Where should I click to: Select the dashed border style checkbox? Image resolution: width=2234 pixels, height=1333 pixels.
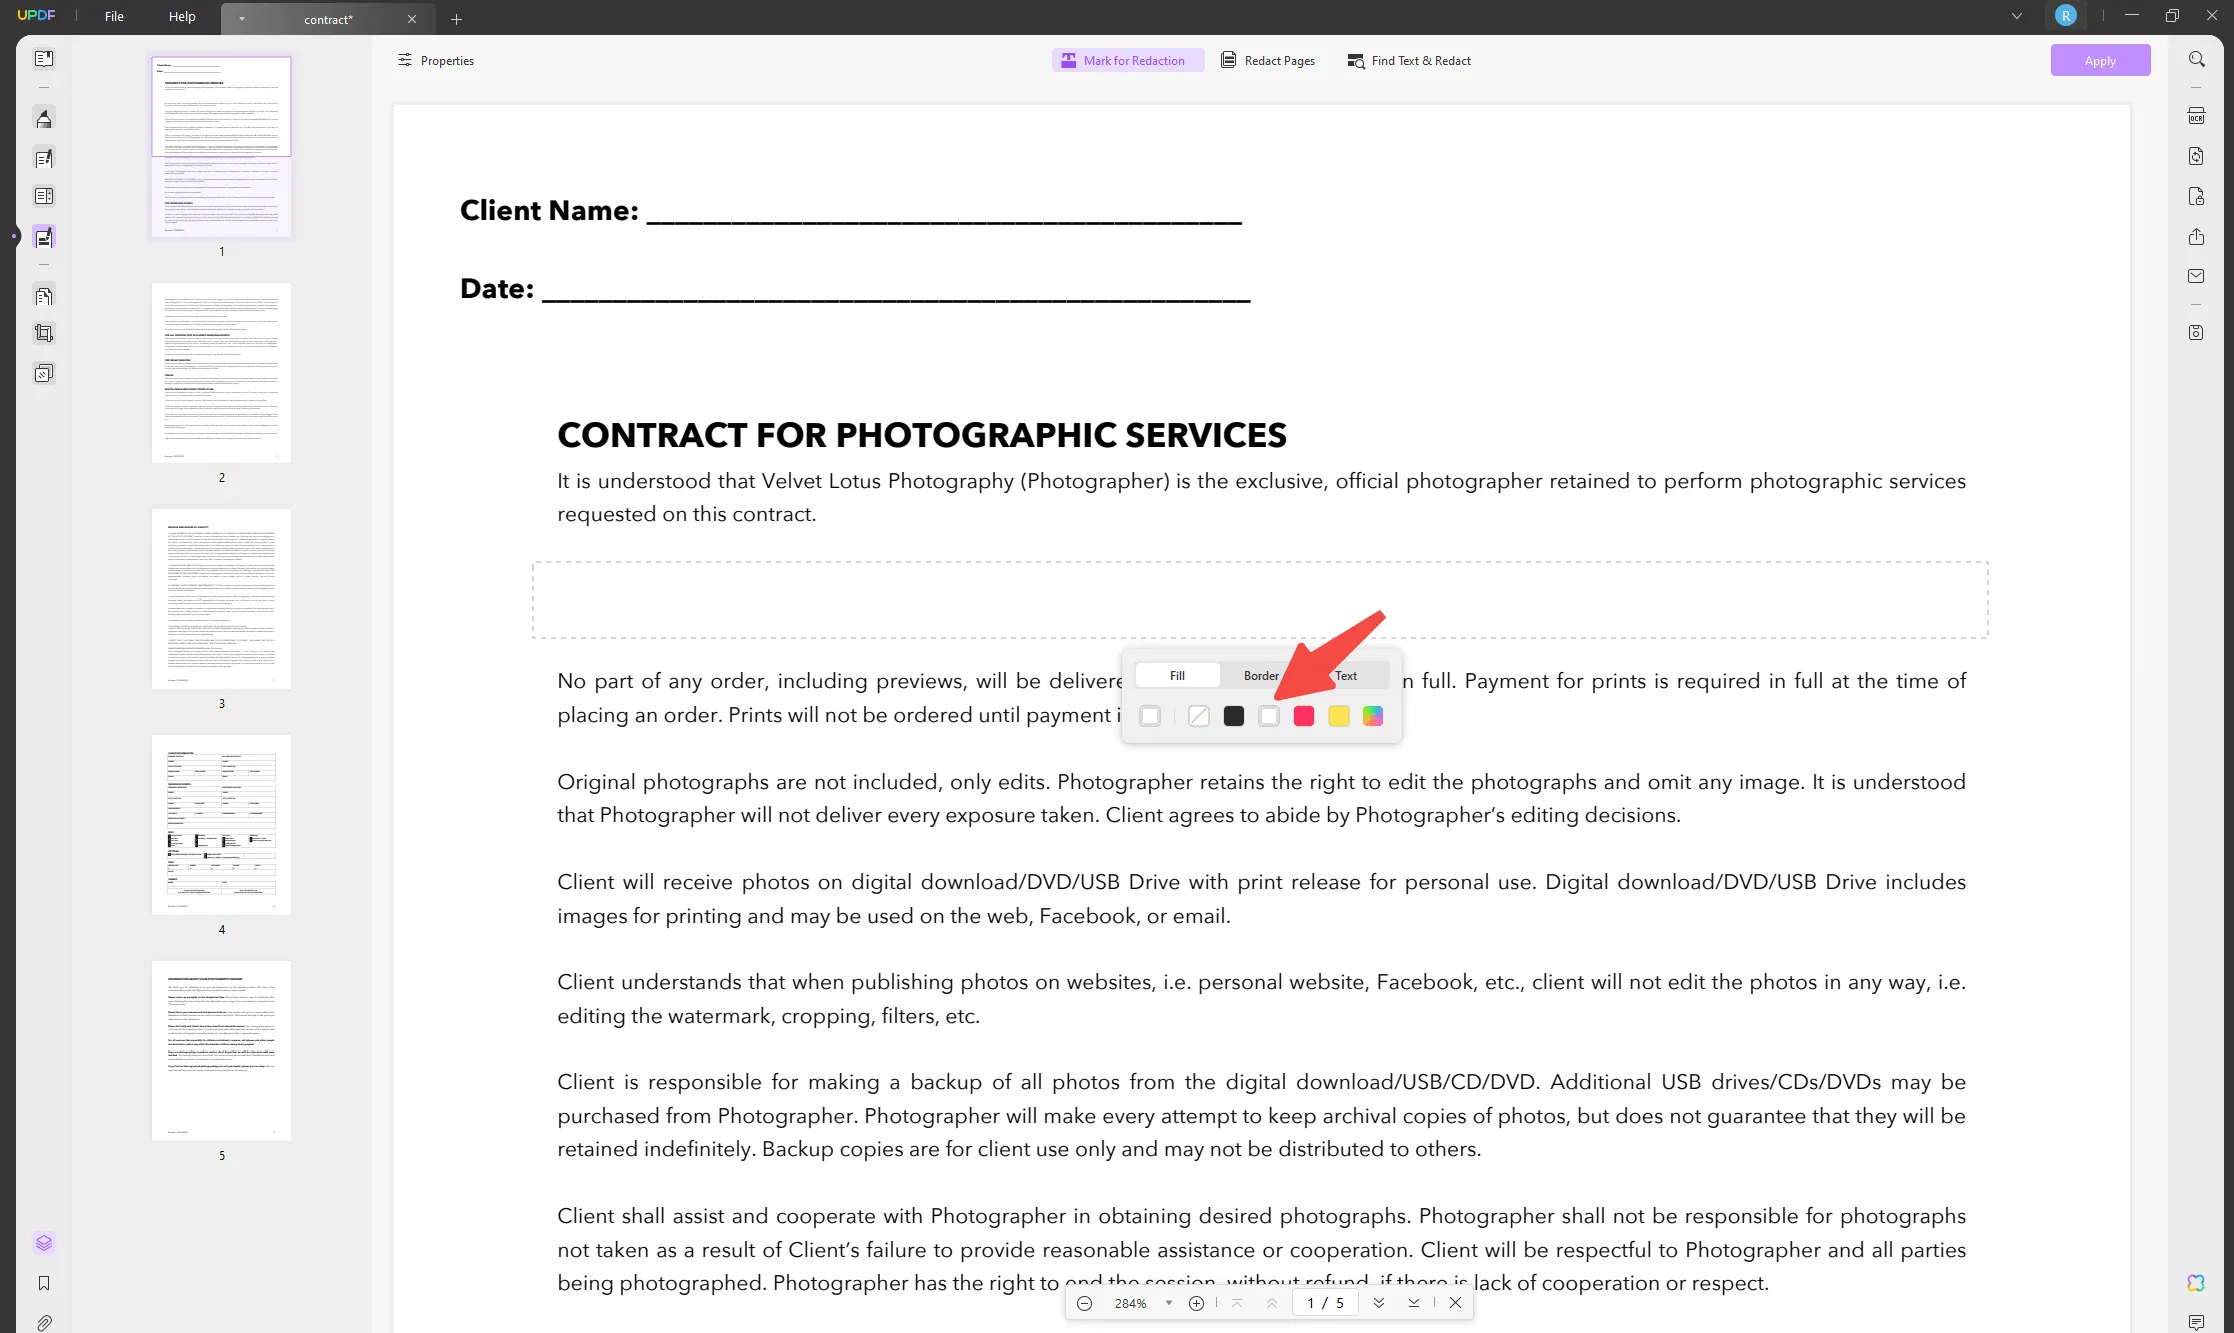1150,716
